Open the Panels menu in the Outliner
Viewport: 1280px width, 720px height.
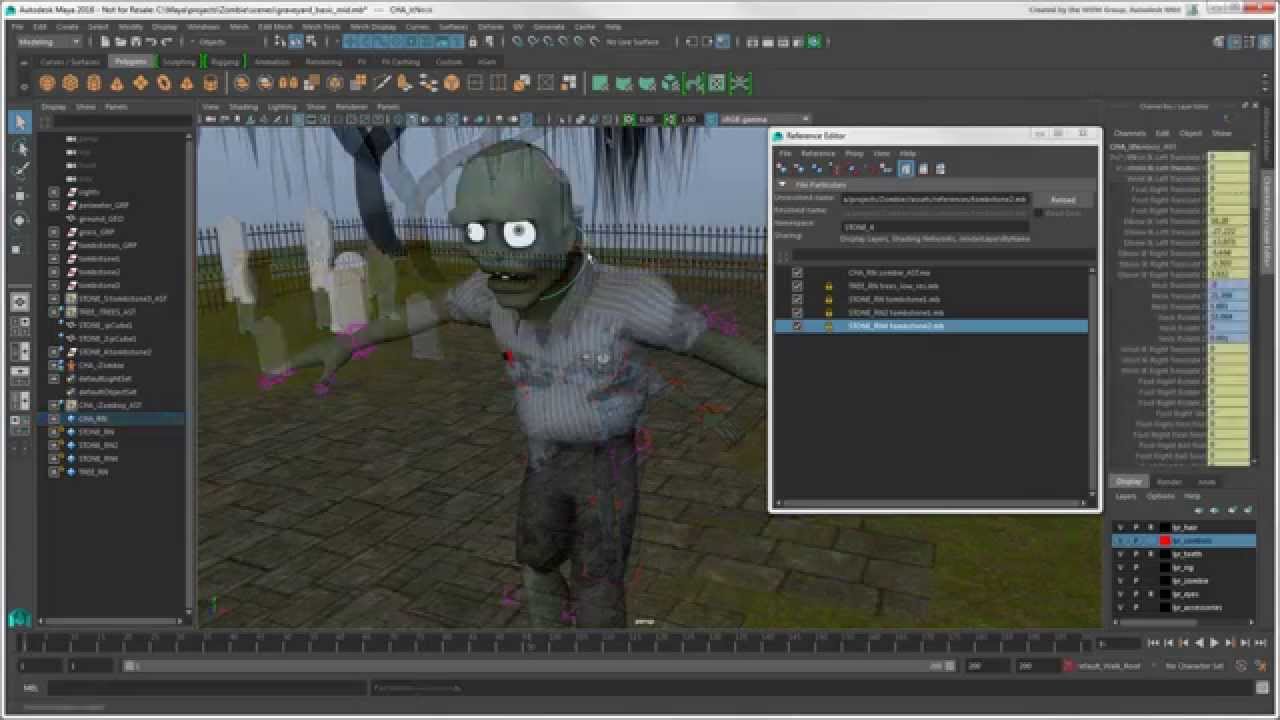(116, 106)
